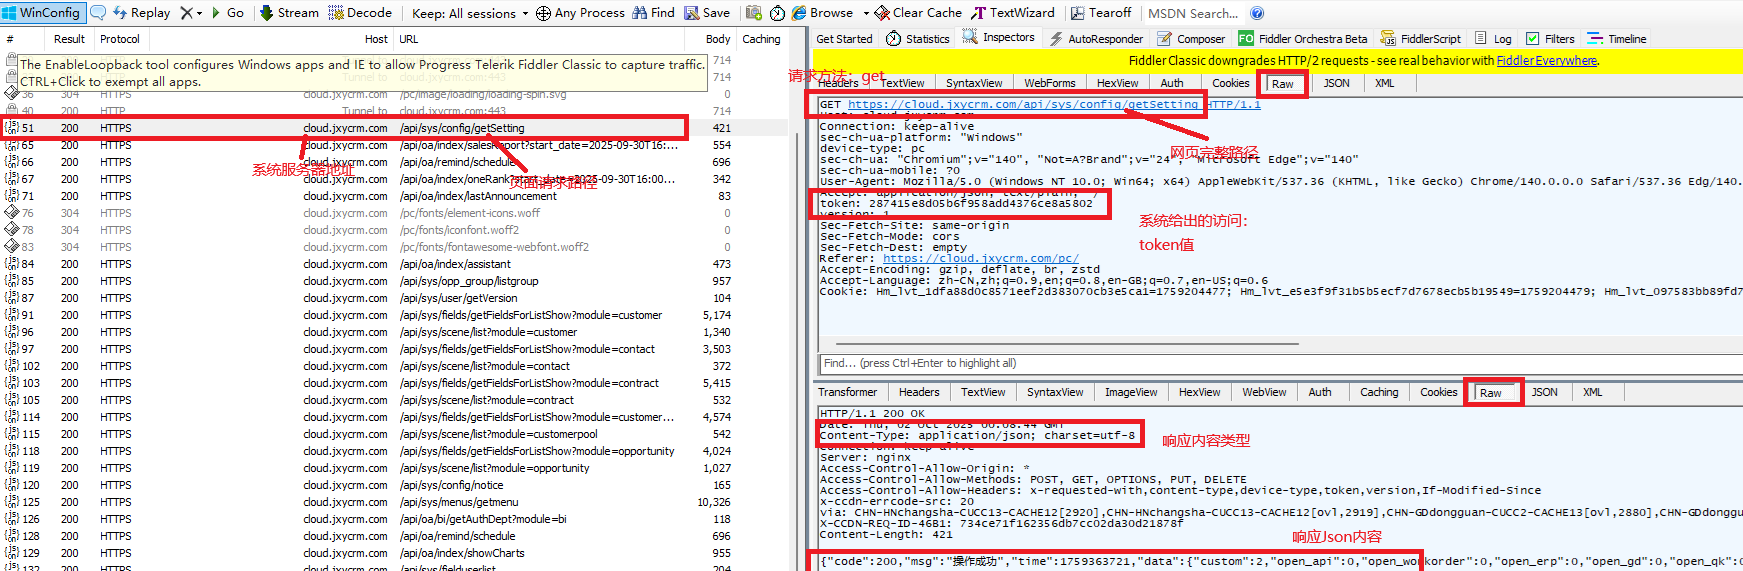The image size is (1743, 571).
Task: Select request inspector TextView tab
Action: point(902,83)
